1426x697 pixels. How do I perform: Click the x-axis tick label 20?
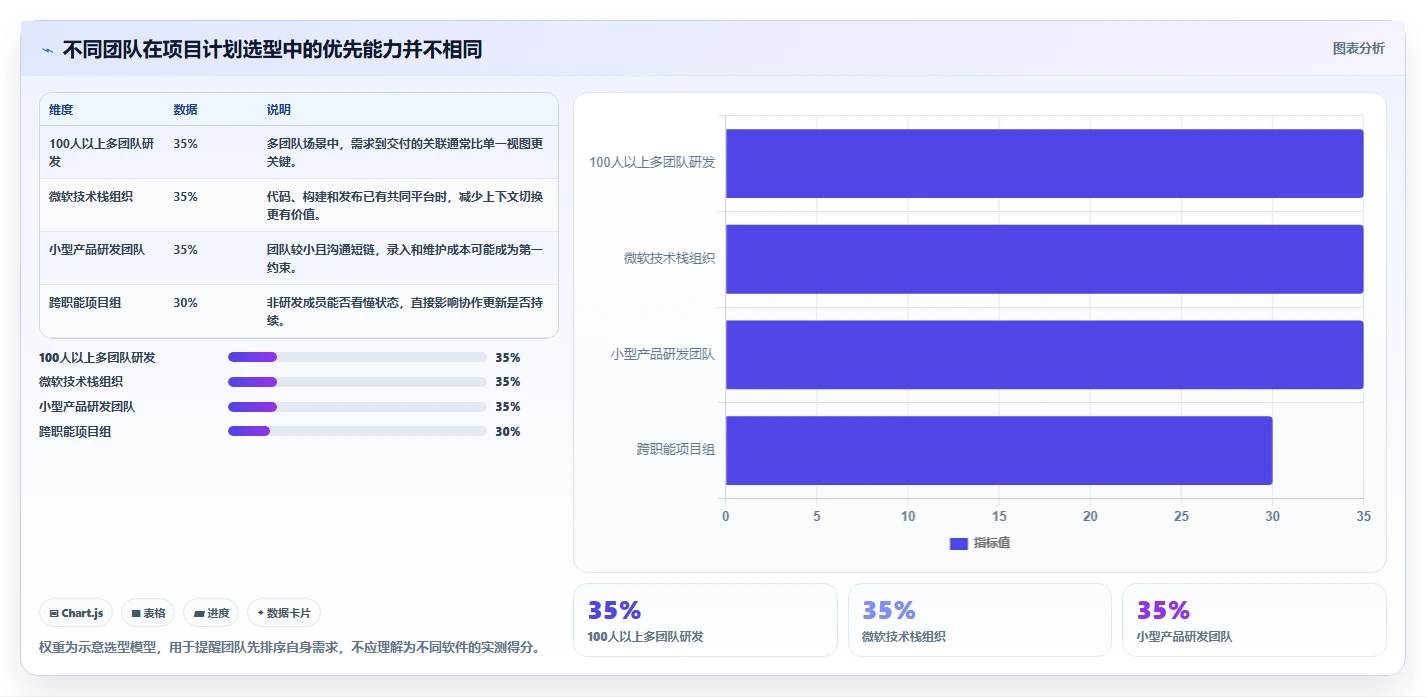(1090, 516)
